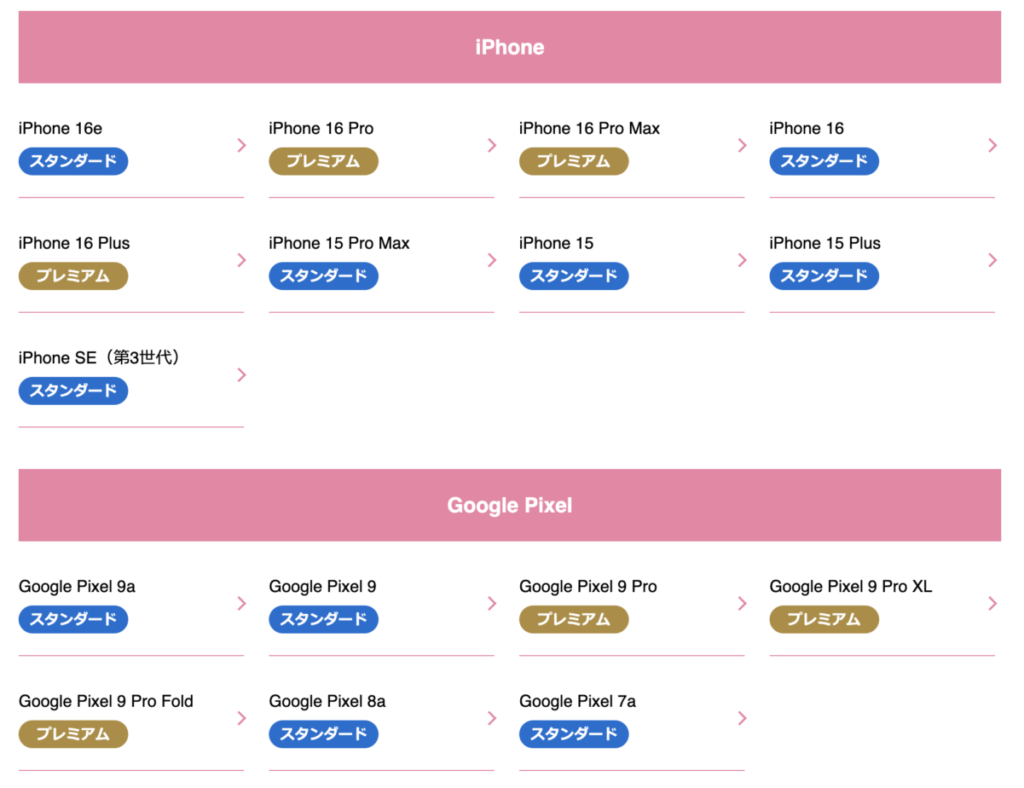Click the arrow next to iPhone 16e
The width and height of the screenshot is (1024, 788).
pos(242,145)
